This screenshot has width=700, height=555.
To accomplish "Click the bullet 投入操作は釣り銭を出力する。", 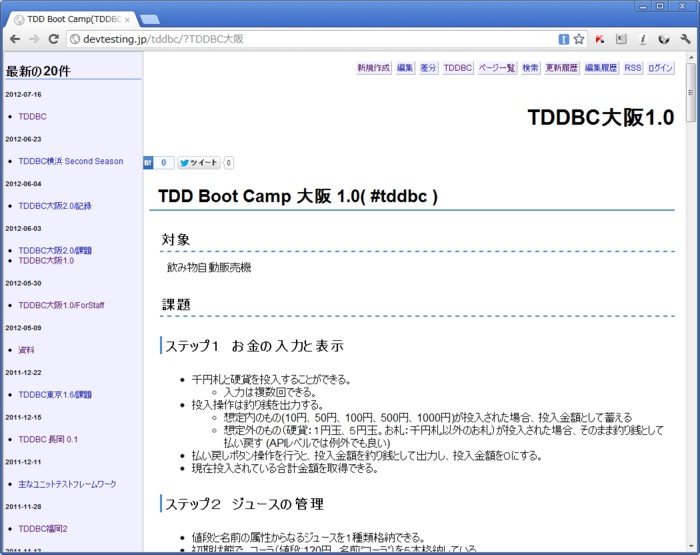I will tap(258, 405).
